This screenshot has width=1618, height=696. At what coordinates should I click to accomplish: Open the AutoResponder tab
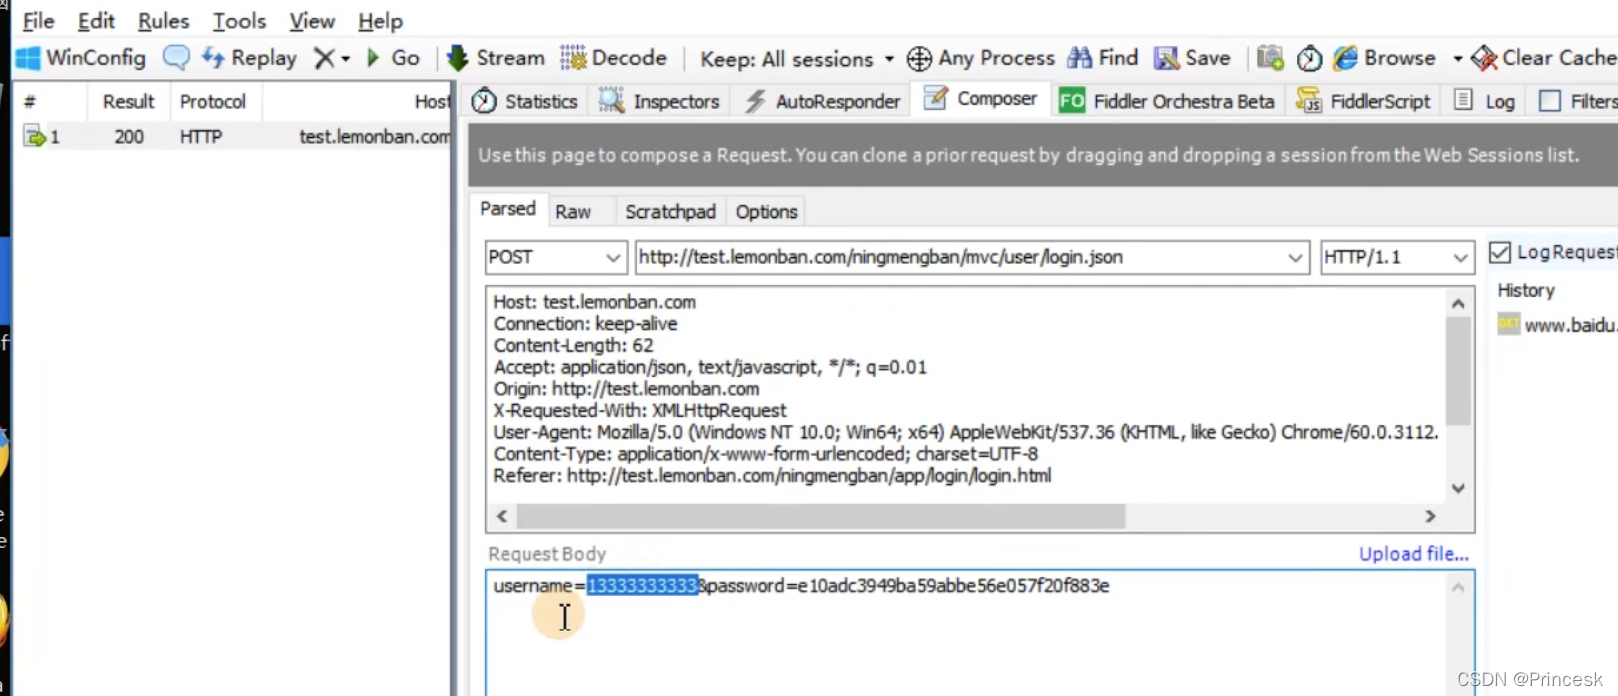[x=821, y=101]
